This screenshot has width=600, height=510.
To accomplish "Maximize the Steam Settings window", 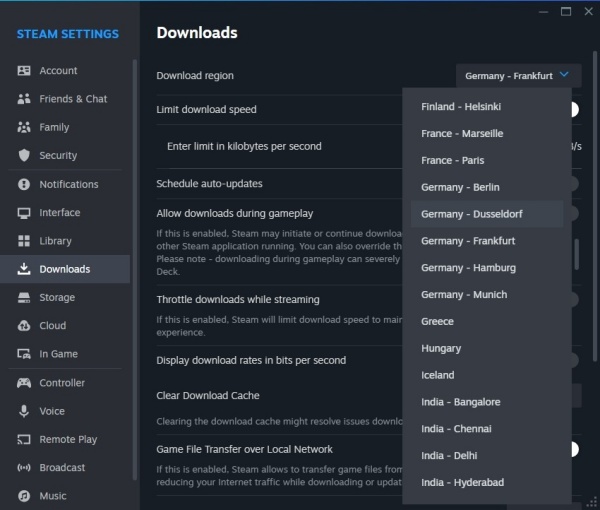I will point(566,11).
